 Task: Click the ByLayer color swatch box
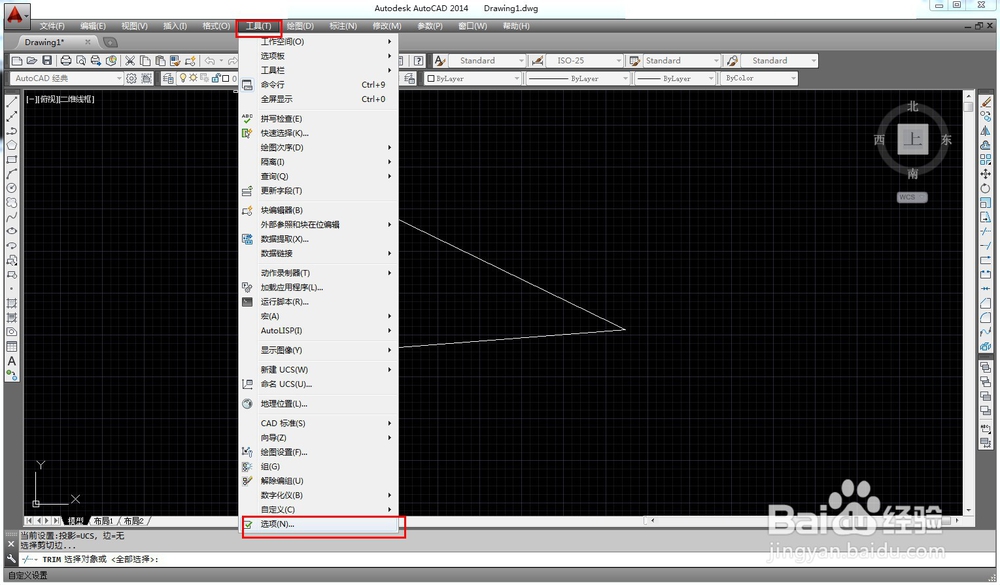coord(431,78)
